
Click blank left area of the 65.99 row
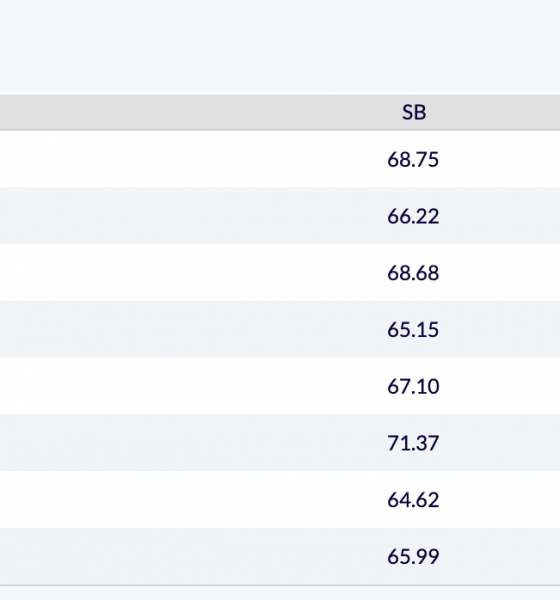coord(172,556)
